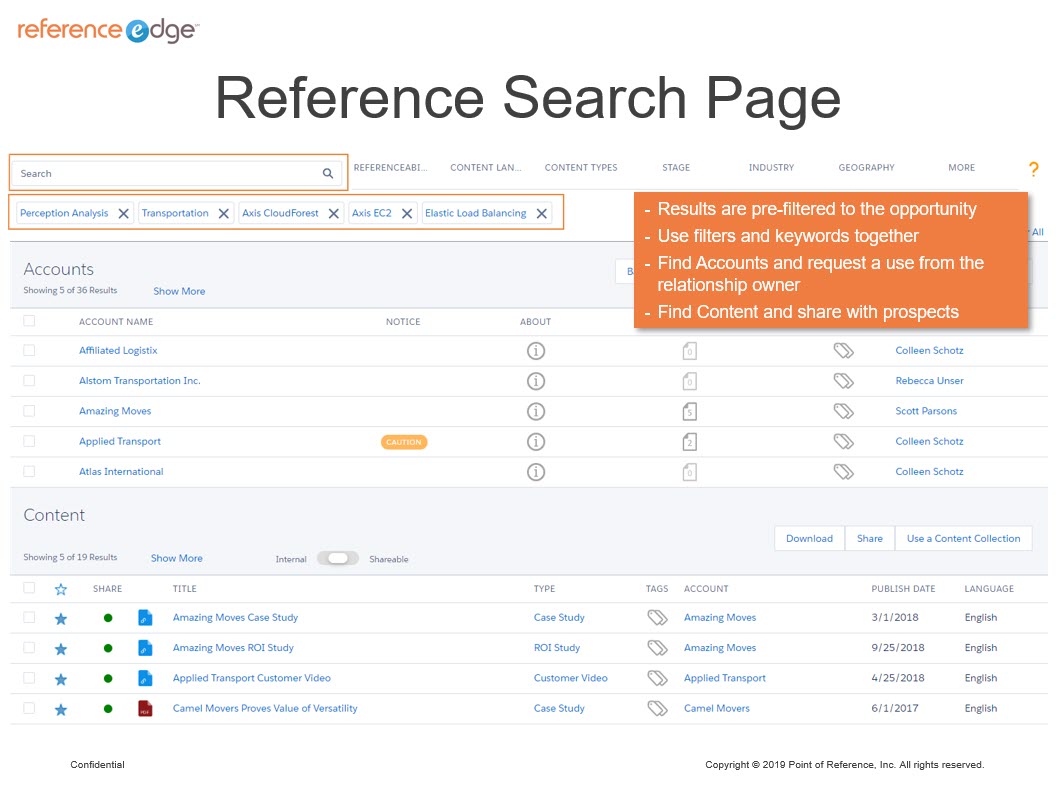The image size is (1056, 791).
Task: Click into the Search input field
Action: (x=165, y=174)
